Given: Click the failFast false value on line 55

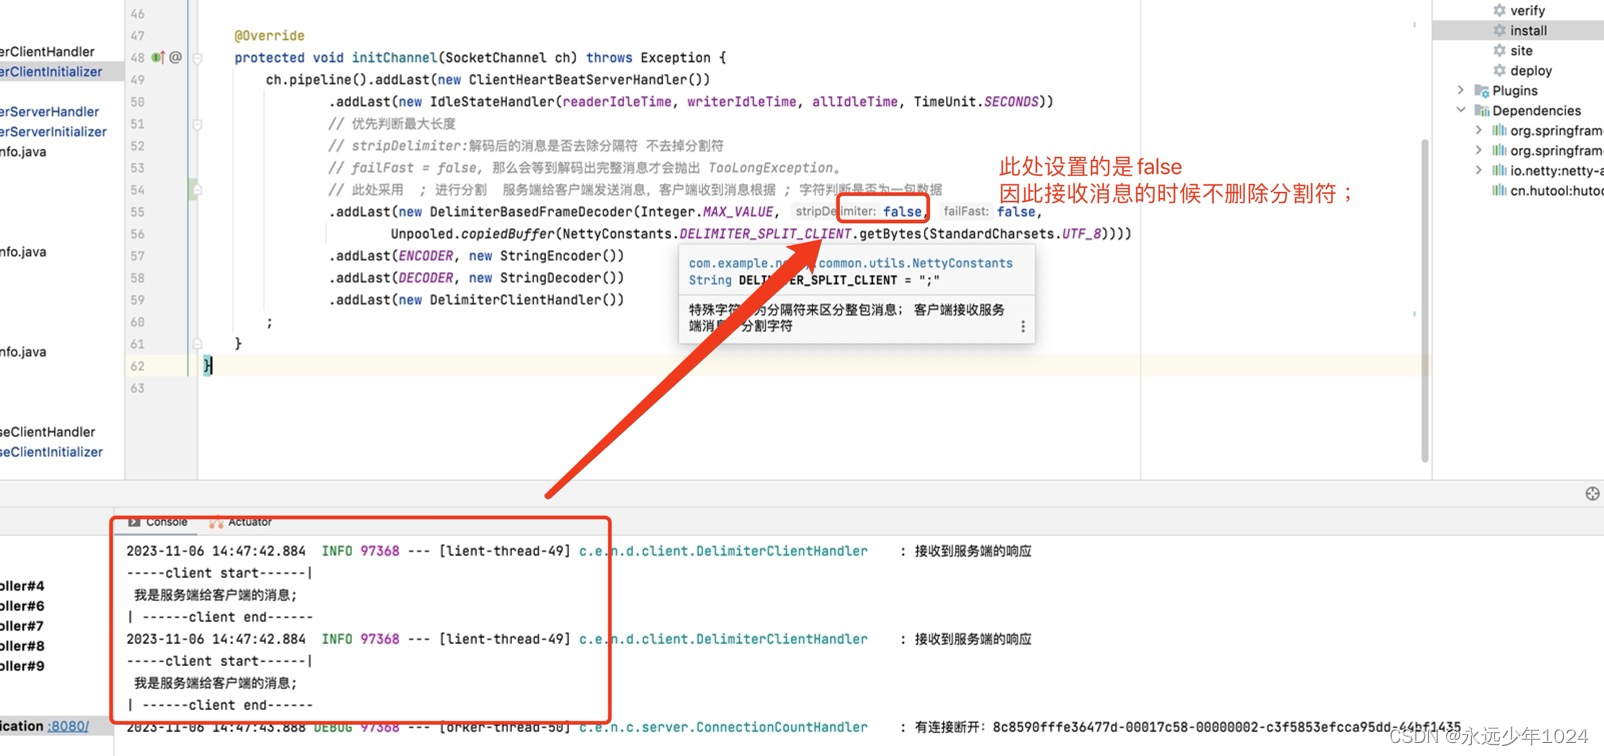Looking at the screenshot, I should coord(1016,212).
